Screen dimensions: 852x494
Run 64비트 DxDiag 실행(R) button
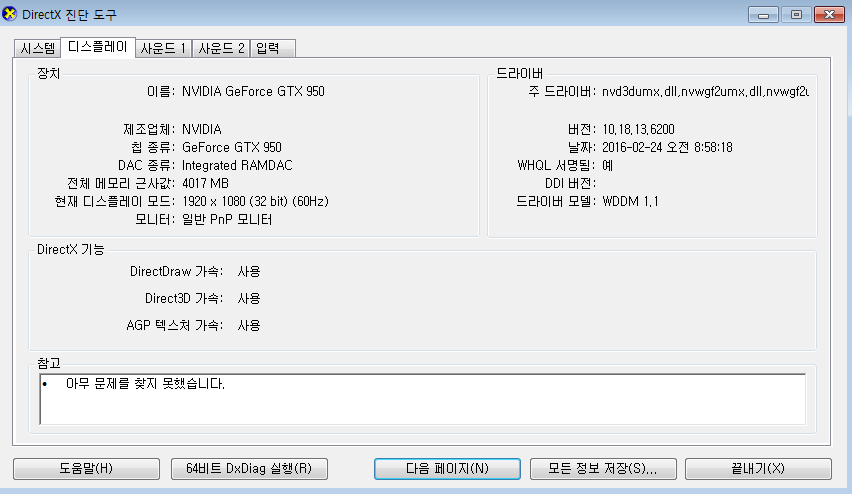[249, 468]
